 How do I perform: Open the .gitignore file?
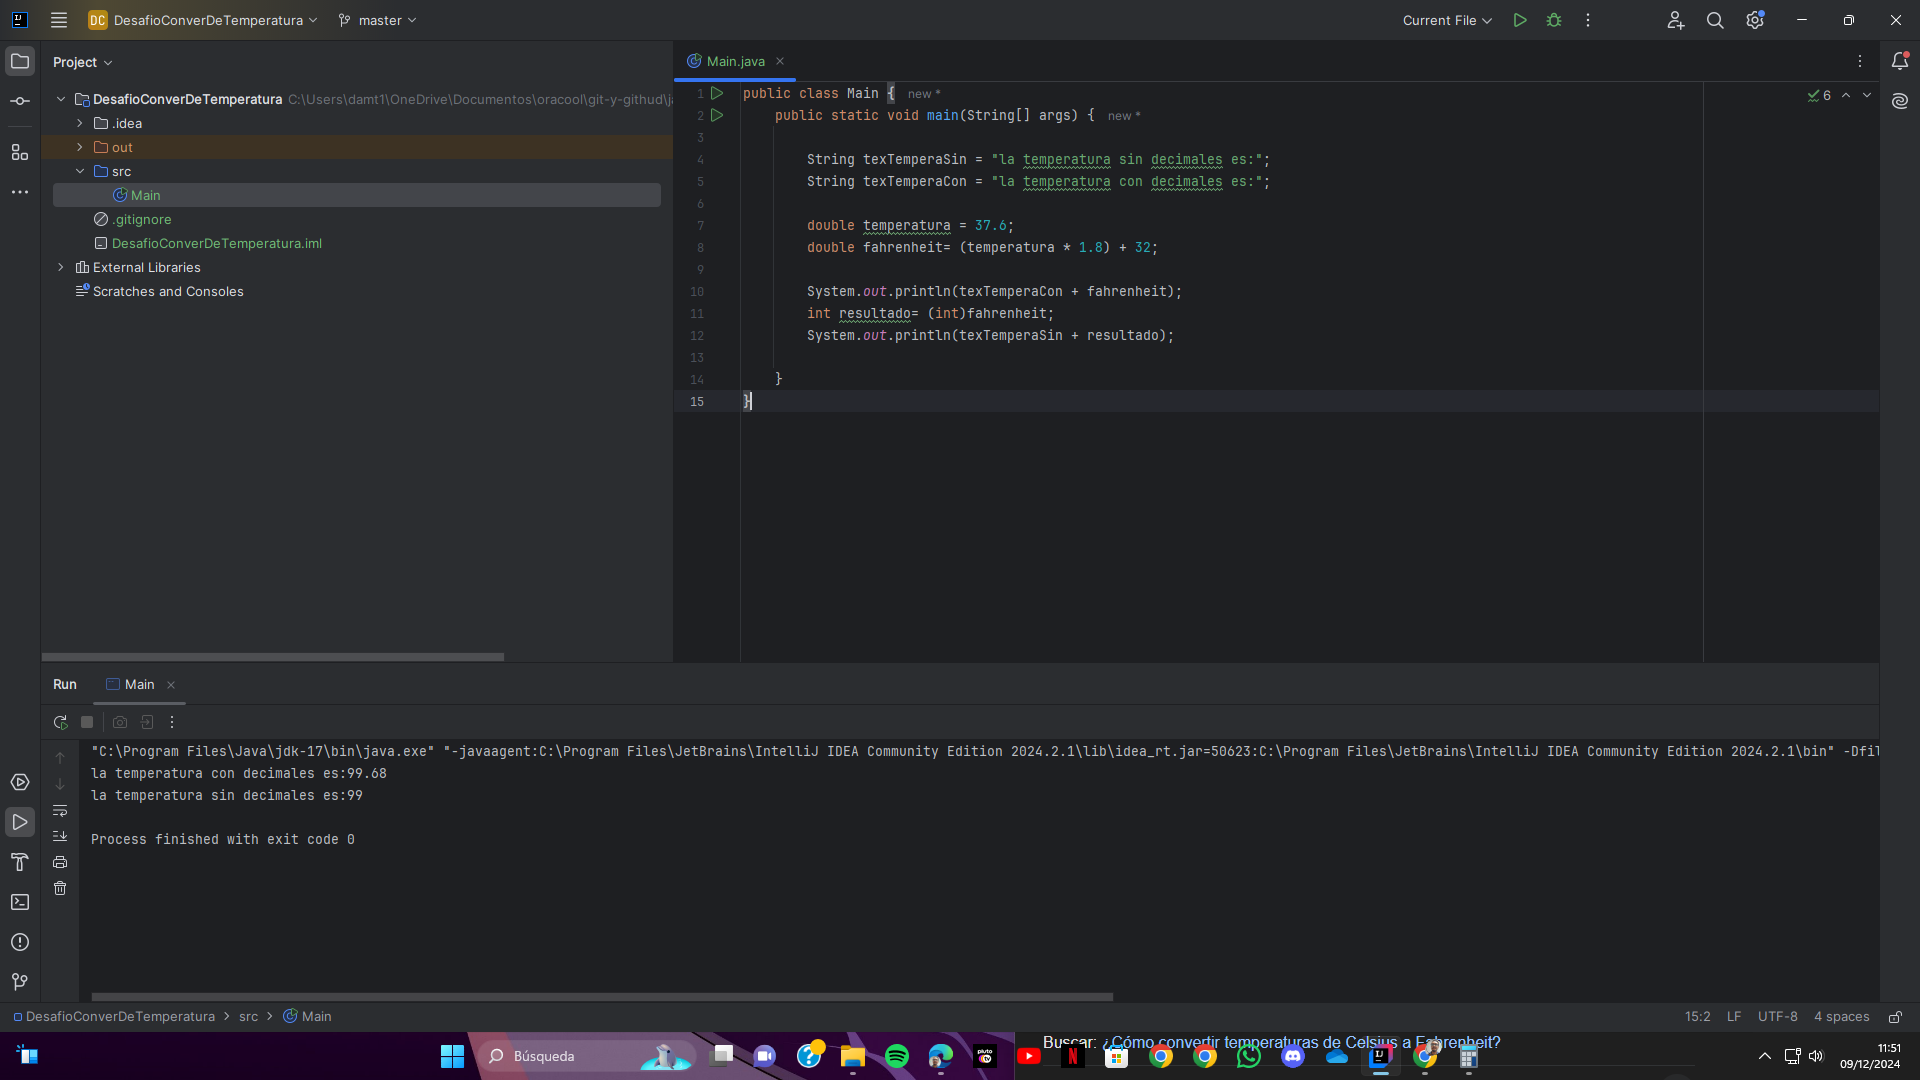point(141,219)
